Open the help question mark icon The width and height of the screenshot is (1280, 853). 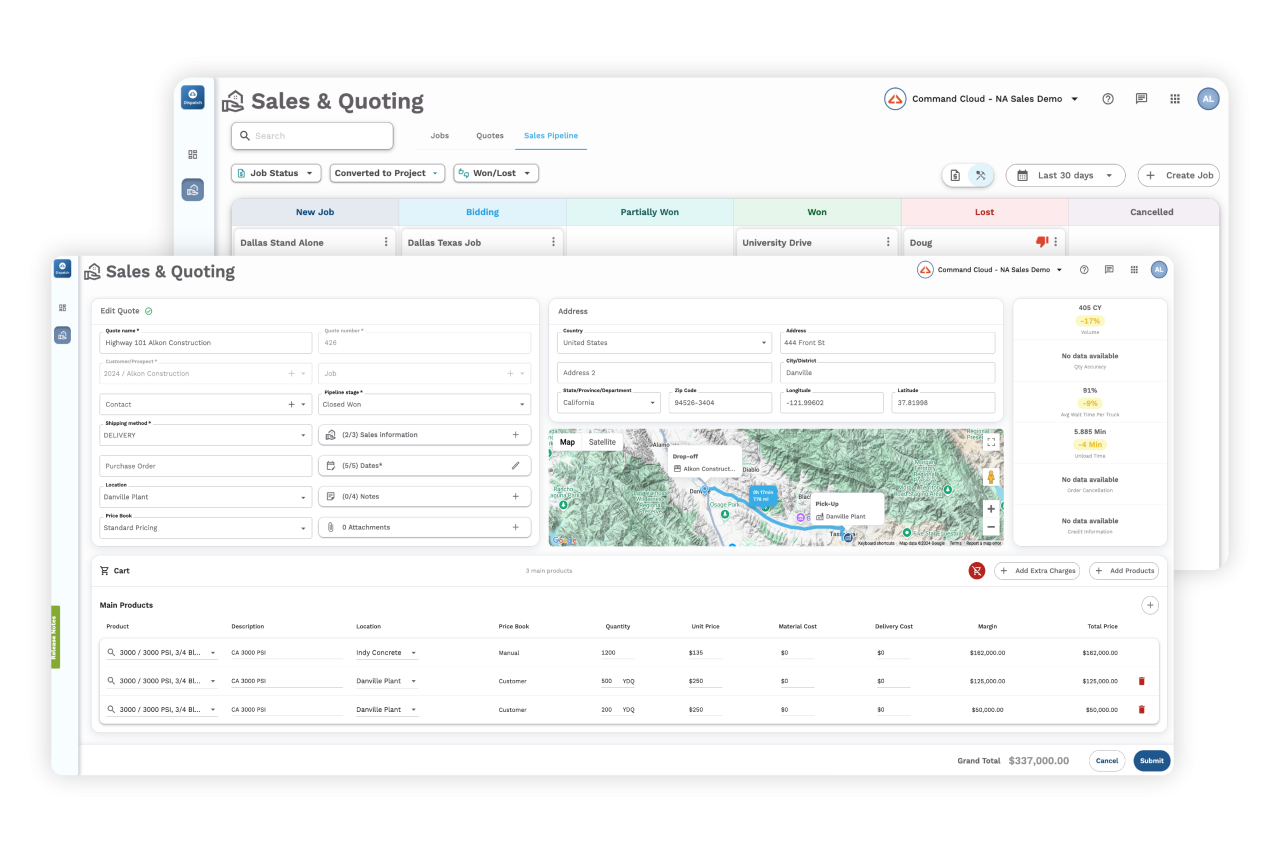pyautogui.click(x=1084, y=270)
